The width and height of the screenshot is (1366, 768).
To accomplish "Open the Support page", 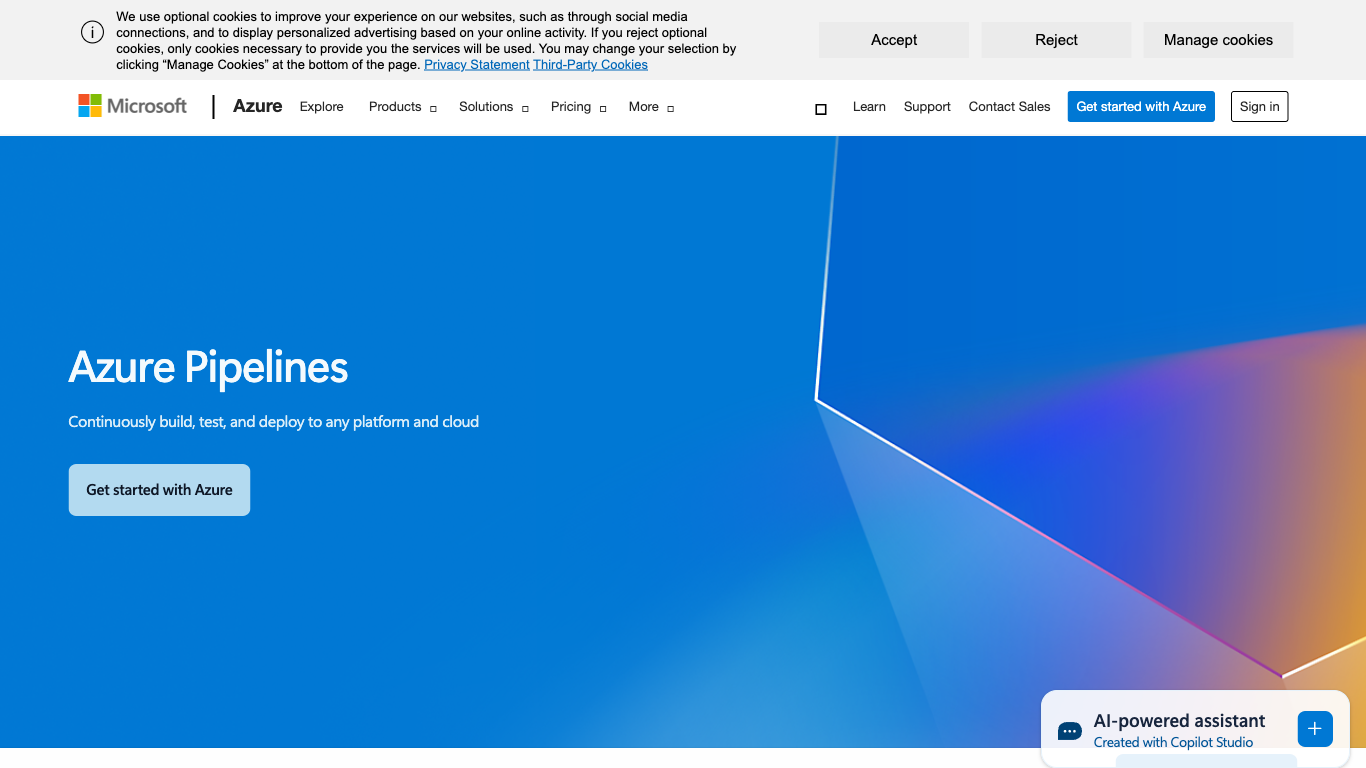I will [927, 107].
